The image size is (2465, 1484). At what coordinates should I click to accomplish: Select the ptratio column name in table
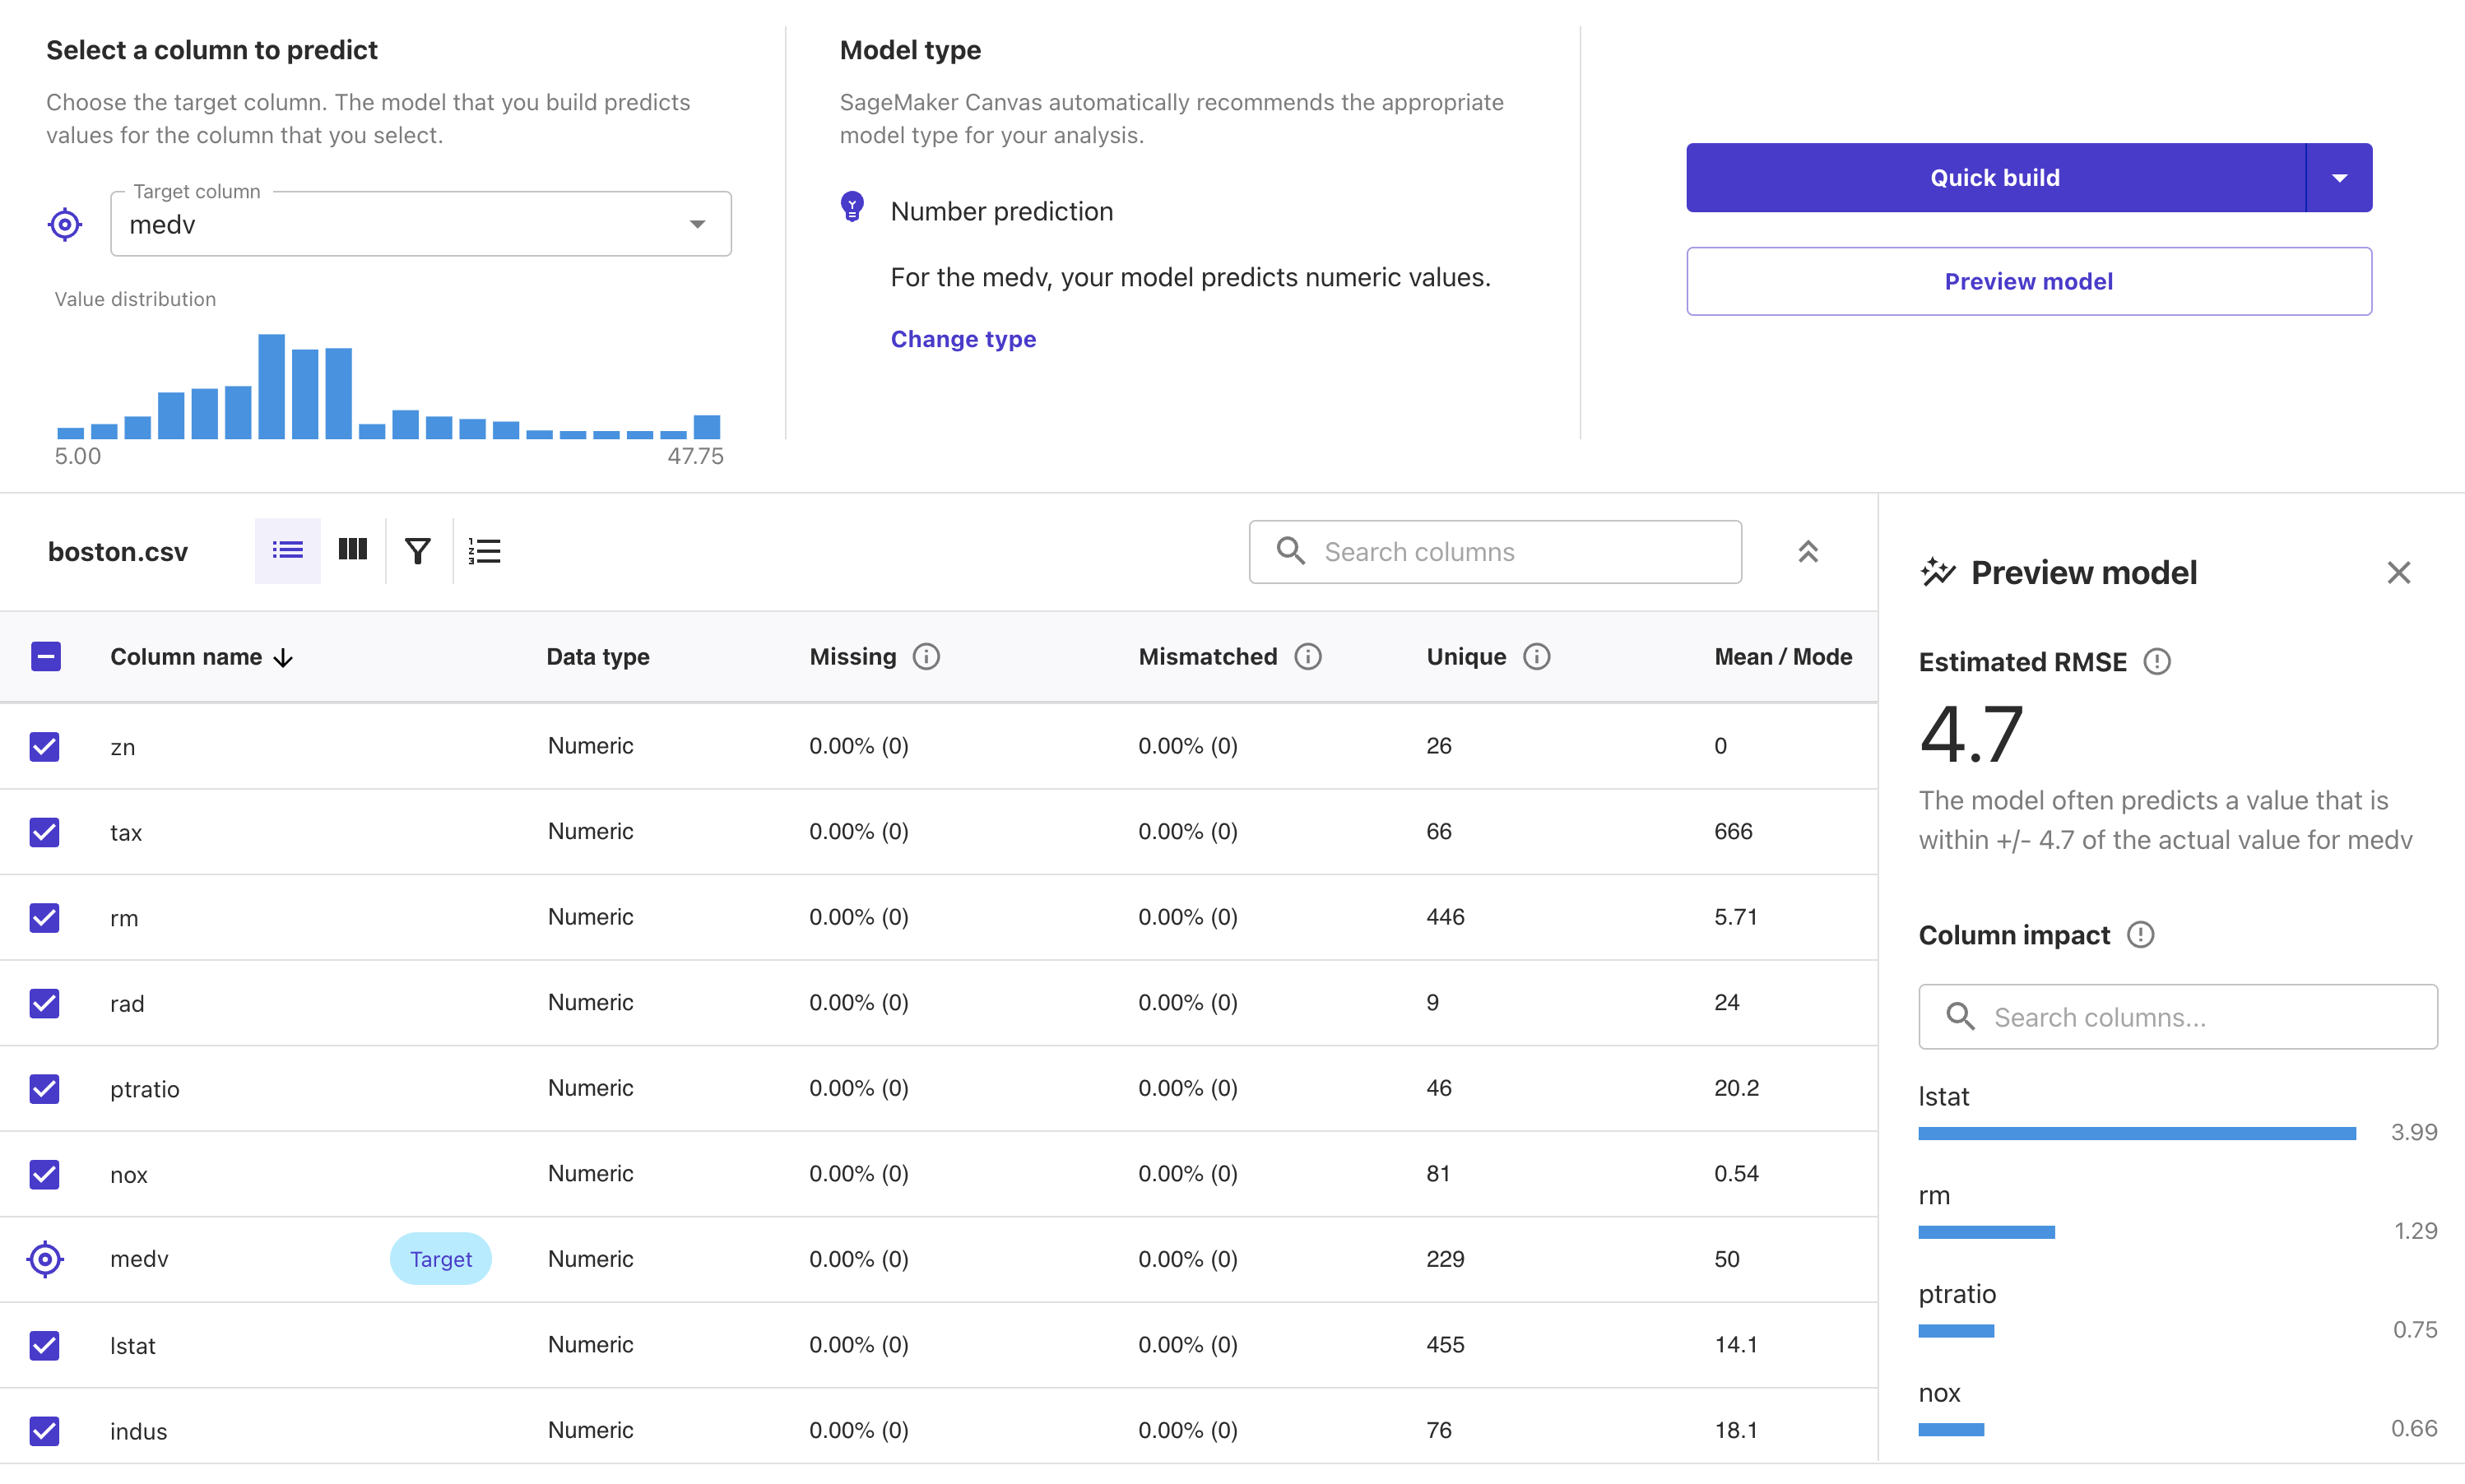(x=145, y=1089)
